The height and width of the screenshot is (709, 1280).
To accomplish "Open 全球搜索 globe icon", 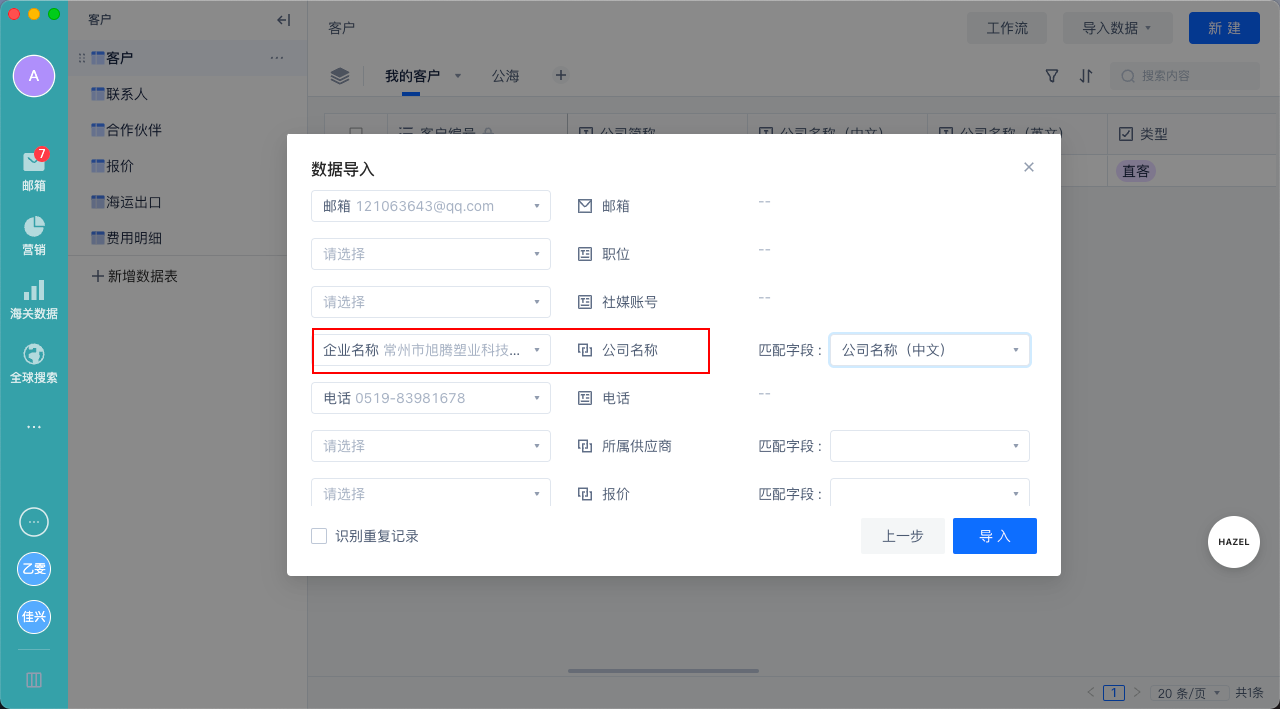I will (x=34, y=355).
